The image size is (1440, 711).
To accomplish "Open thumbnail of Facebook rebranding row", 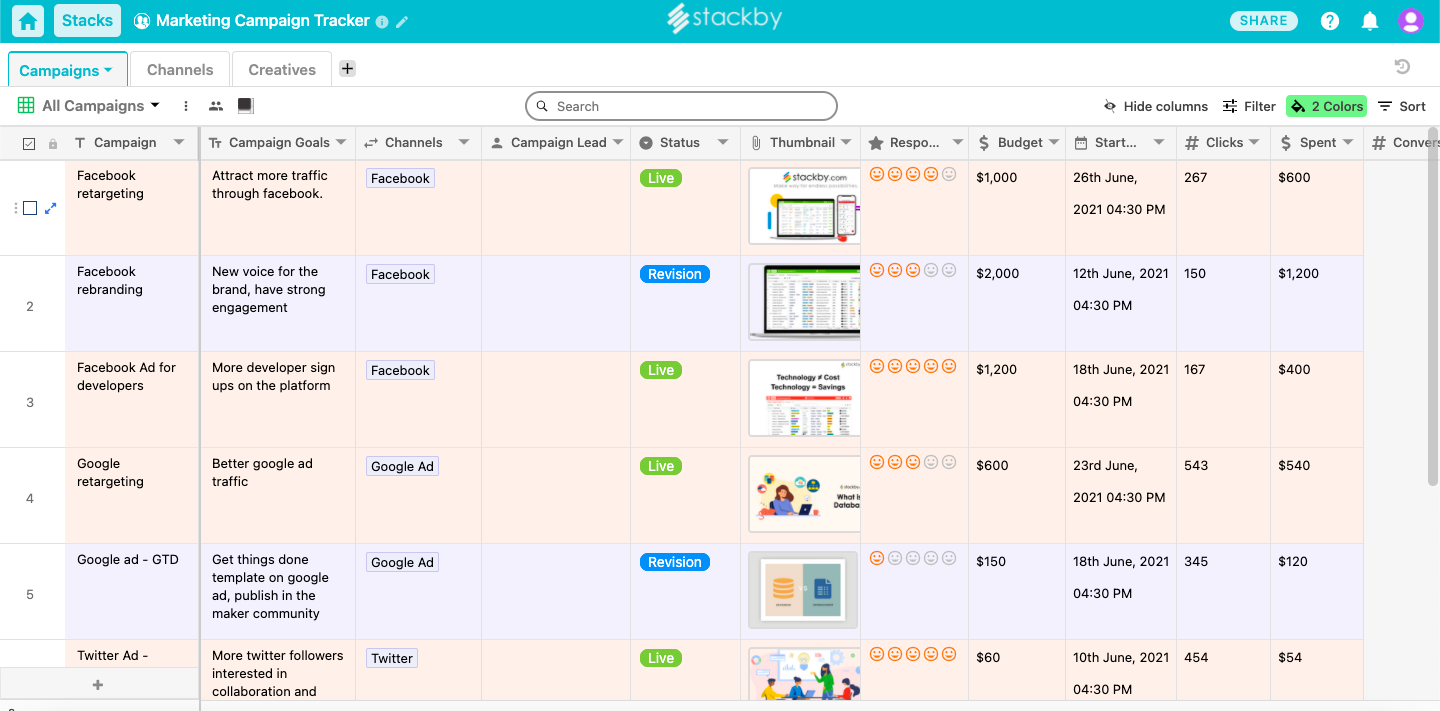I will pyautogui.click(x=804, y=302).
